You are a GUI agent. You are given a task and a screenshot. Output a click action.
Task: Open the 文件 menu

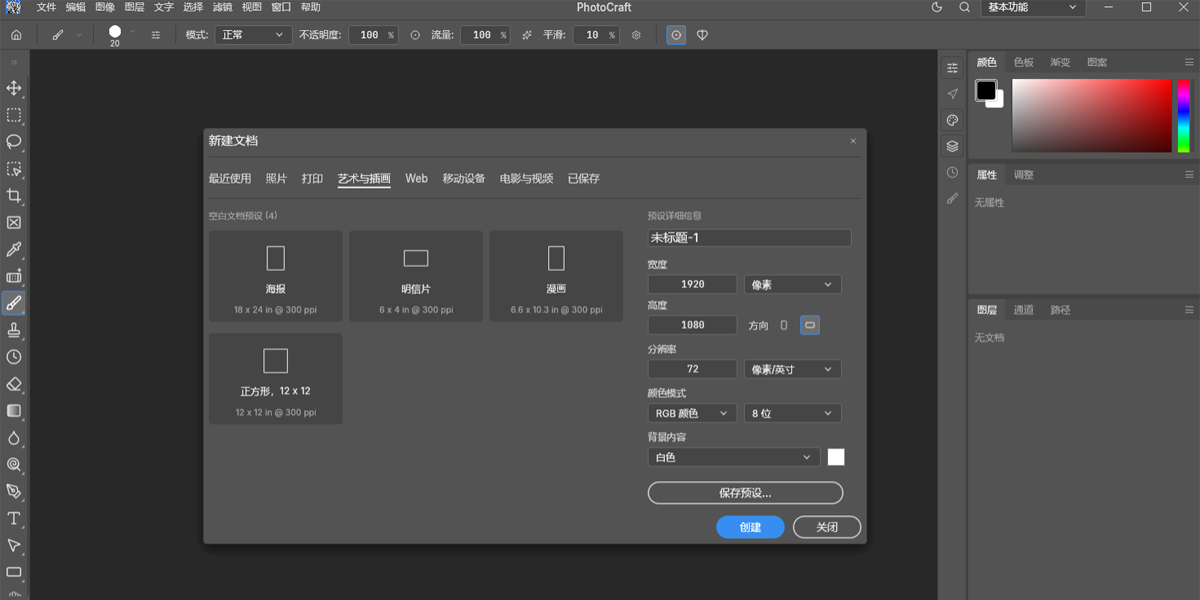click(47, 7)
